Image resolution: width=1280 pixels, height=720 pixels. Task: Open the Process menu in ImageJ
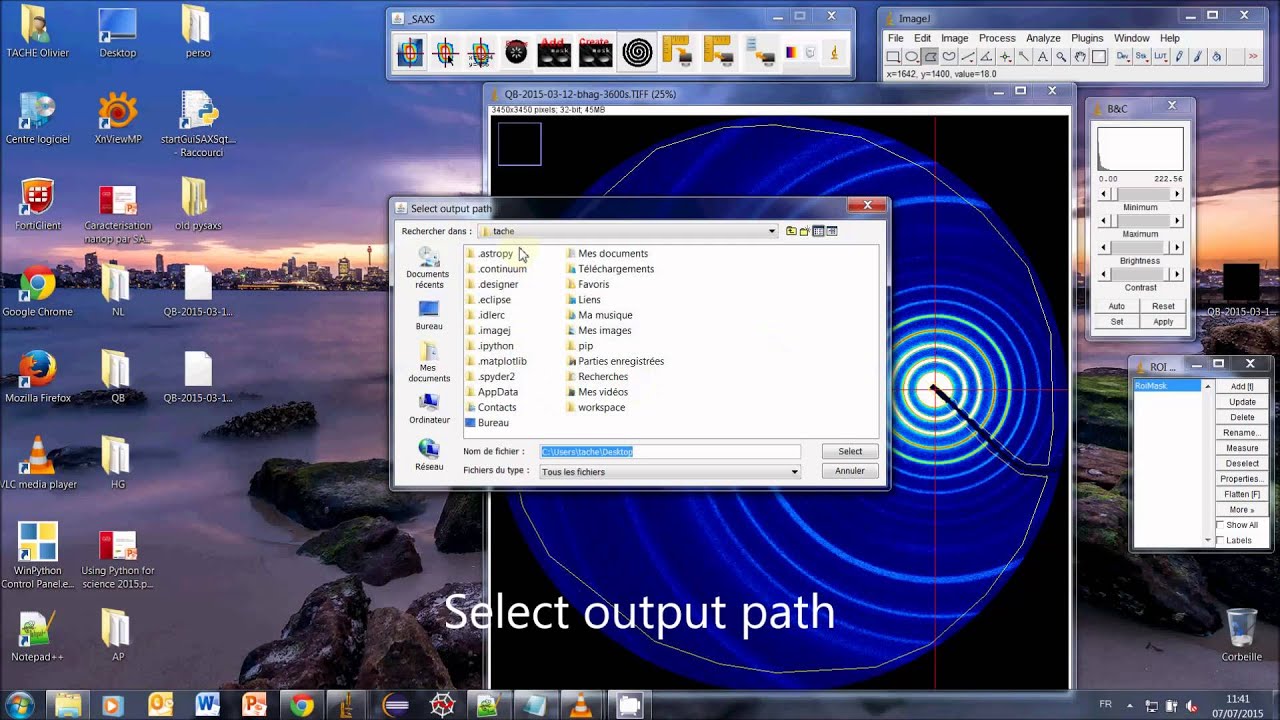(x=997, y=38)
